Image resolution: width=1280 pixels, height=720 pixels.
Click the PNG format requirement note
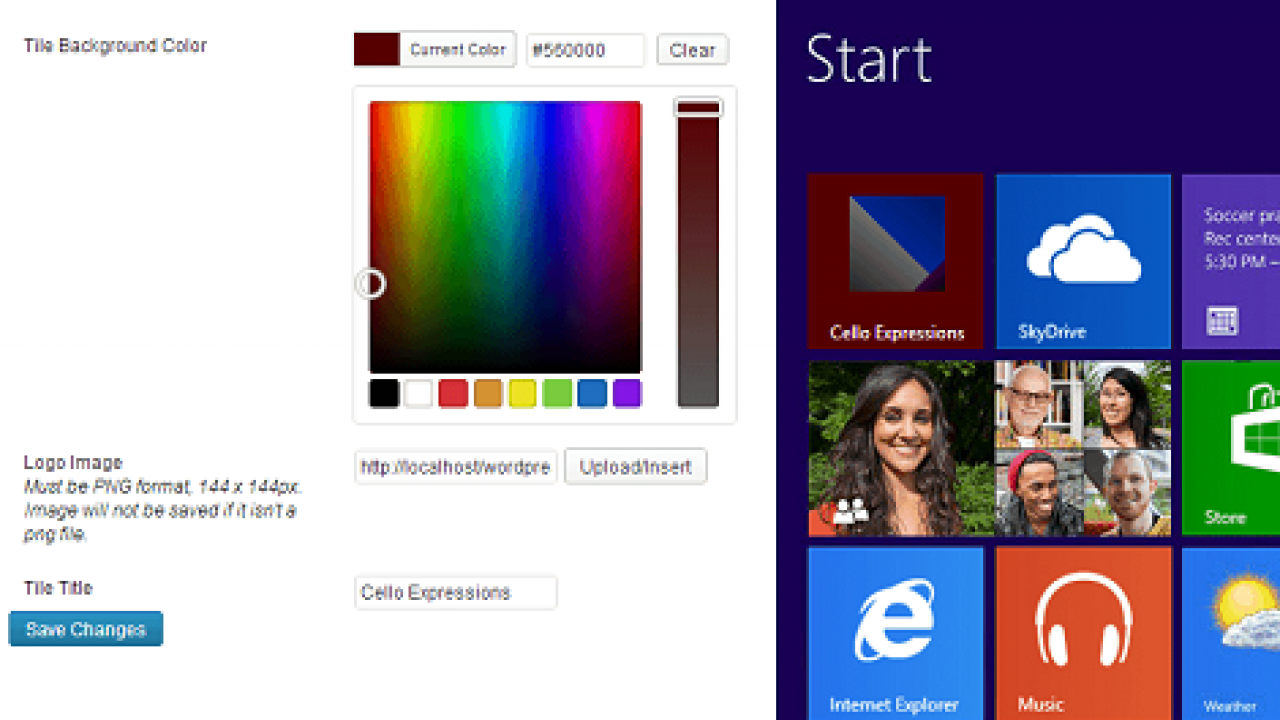(163, 511)
